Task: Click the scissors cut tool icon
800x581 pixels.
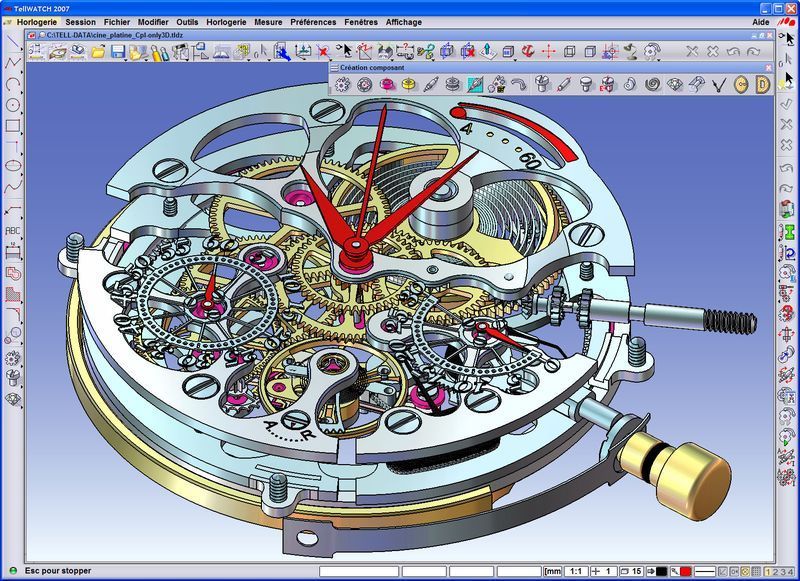Action: click(425, 51)
